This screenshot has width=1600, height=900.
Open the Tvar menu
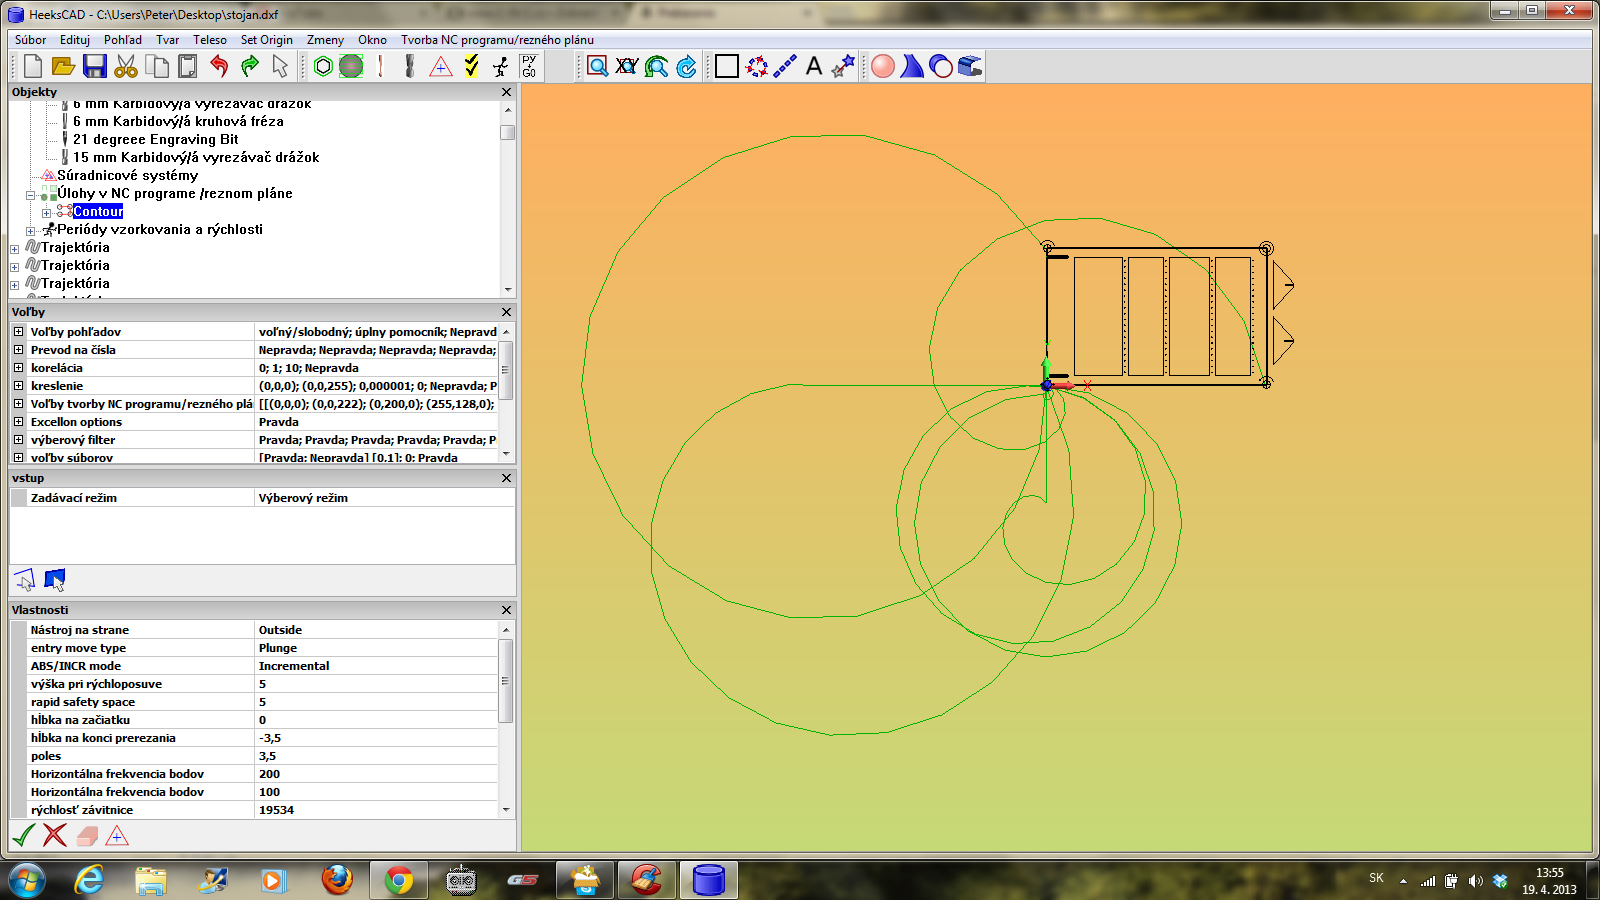[167, 40]
